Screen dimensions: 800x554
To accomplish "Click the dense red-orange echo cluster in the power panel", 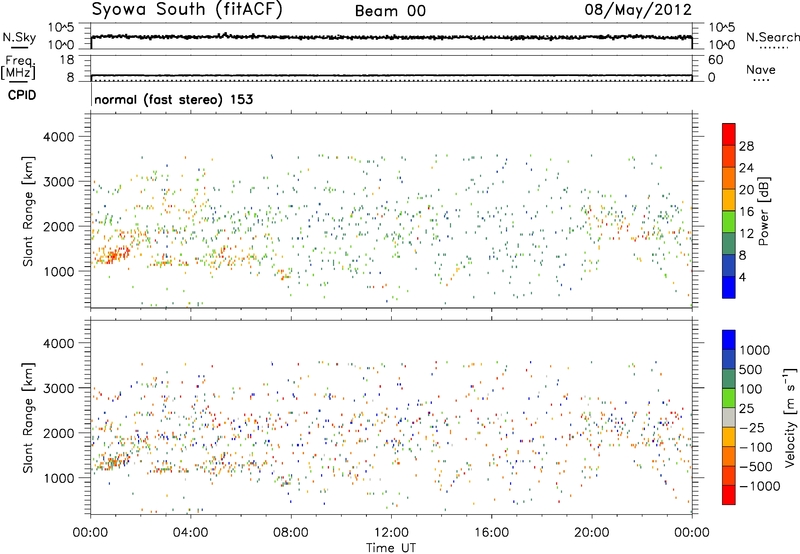I will coord(115,255).
